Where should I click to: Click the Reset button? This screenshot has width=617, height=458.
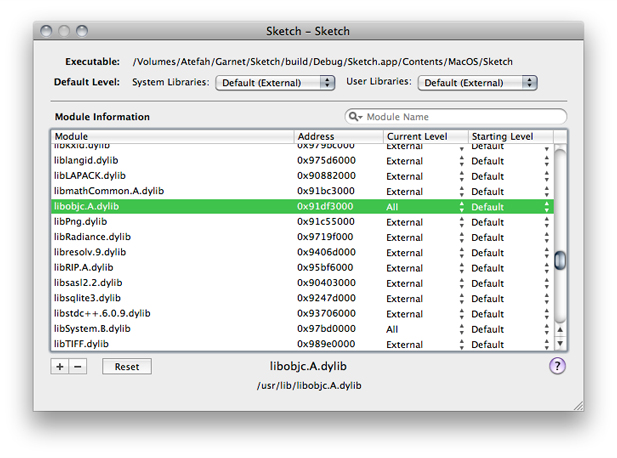[127, 367]
